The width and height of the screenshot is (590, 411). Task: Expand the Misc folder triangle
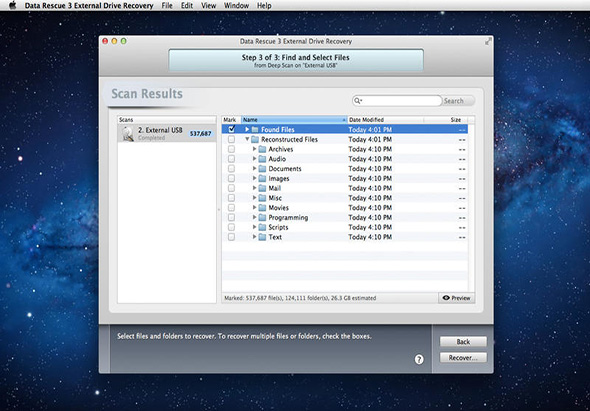coord(254,198)
